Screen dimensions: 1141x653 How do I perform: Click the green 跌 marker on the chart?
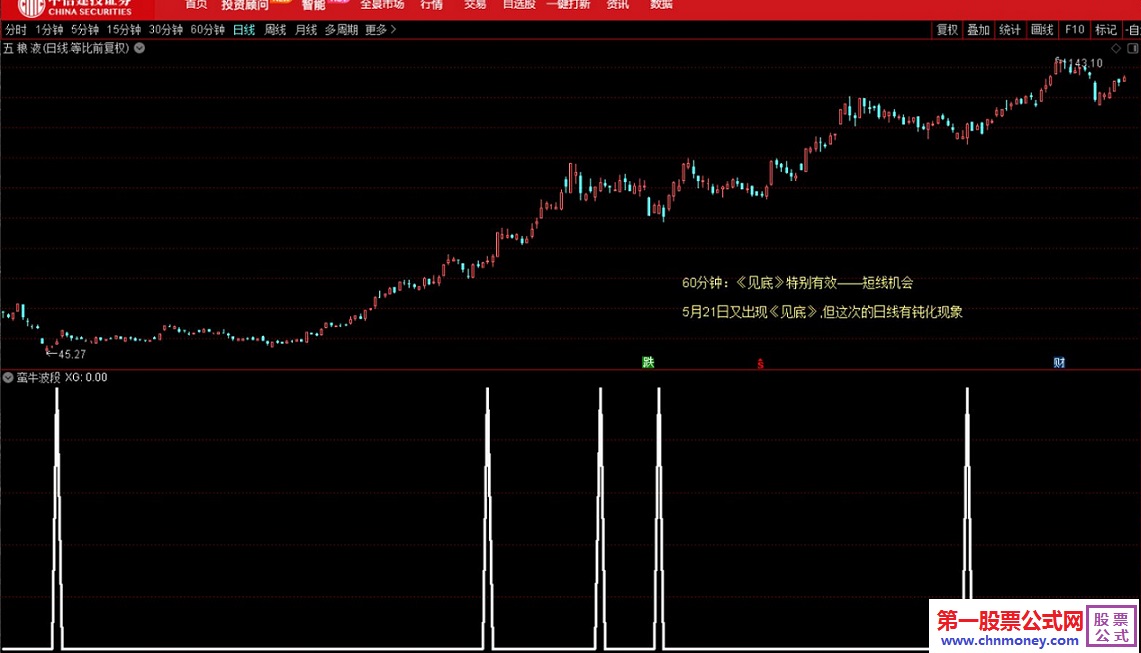(648, 363)
